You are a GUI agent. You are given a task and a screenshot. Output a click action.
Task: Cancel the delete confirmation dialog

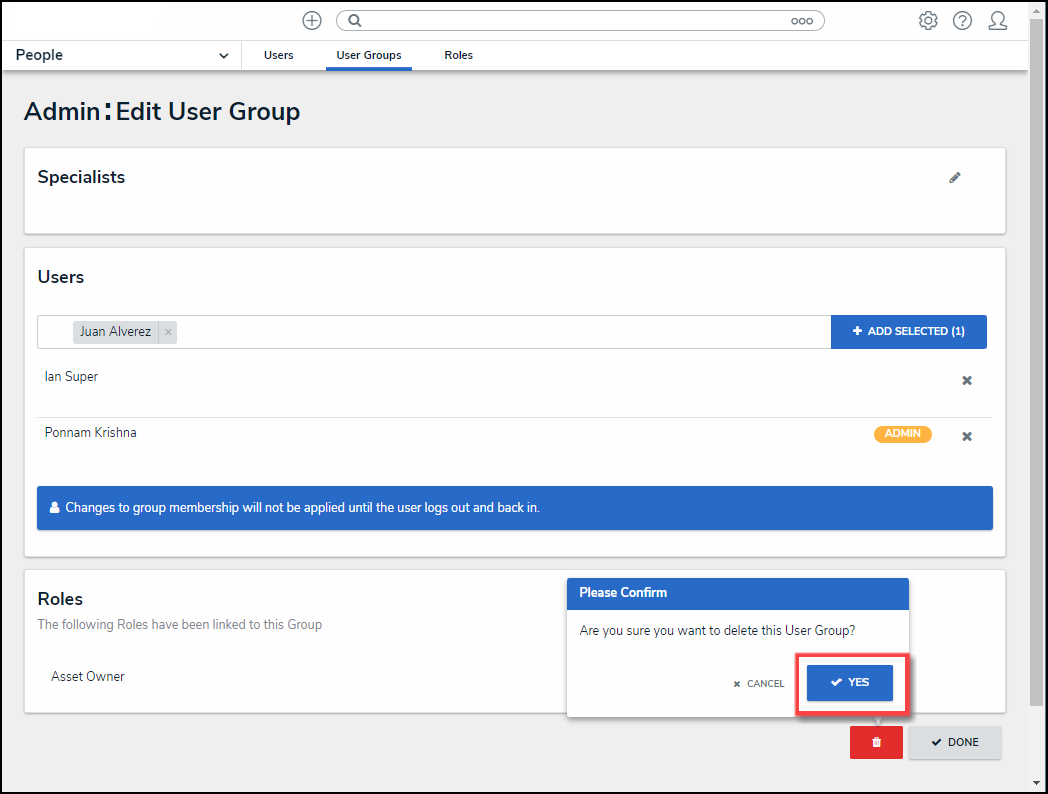(759, 684)
